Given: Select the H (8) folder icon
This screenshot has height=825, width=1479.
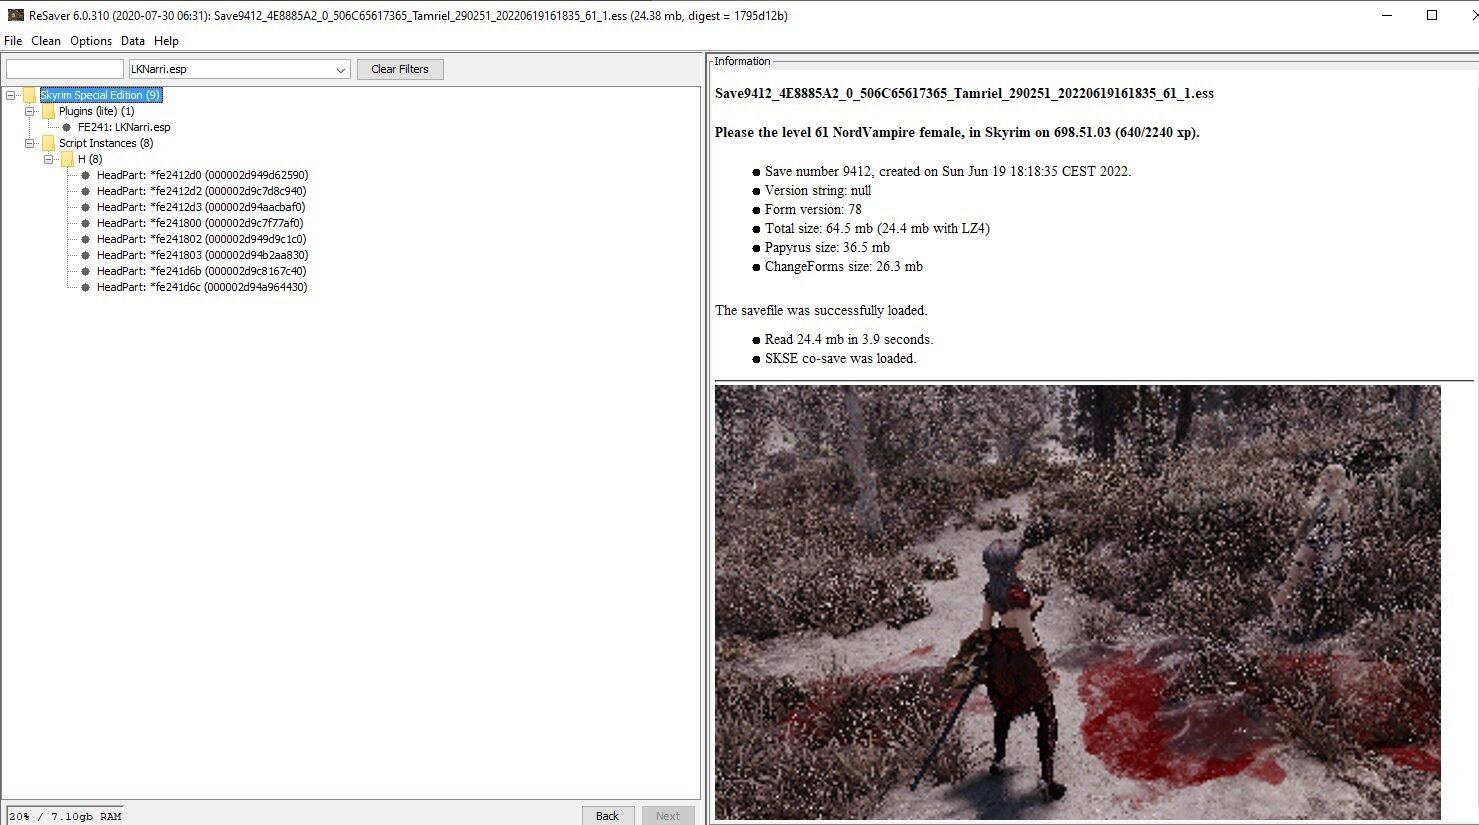Looking at the screenshot, I should (68, 159).
